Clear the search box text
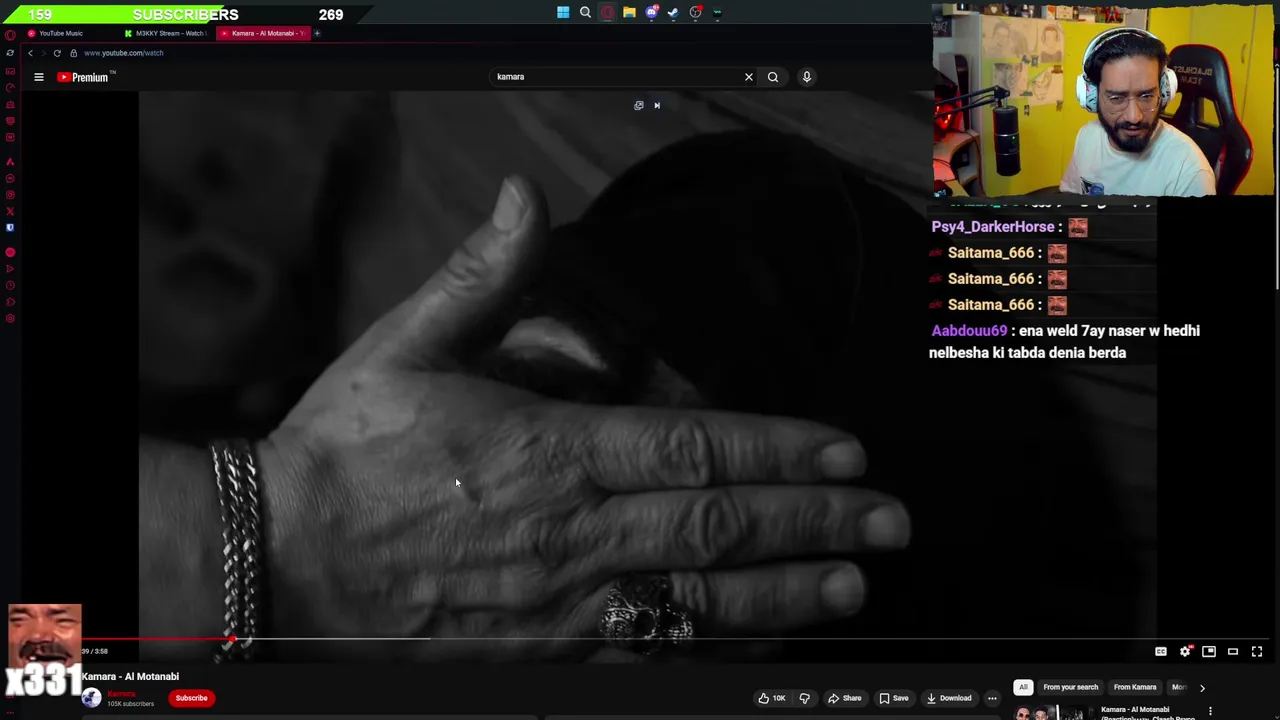1280x720 pixels. pos(749,77)
